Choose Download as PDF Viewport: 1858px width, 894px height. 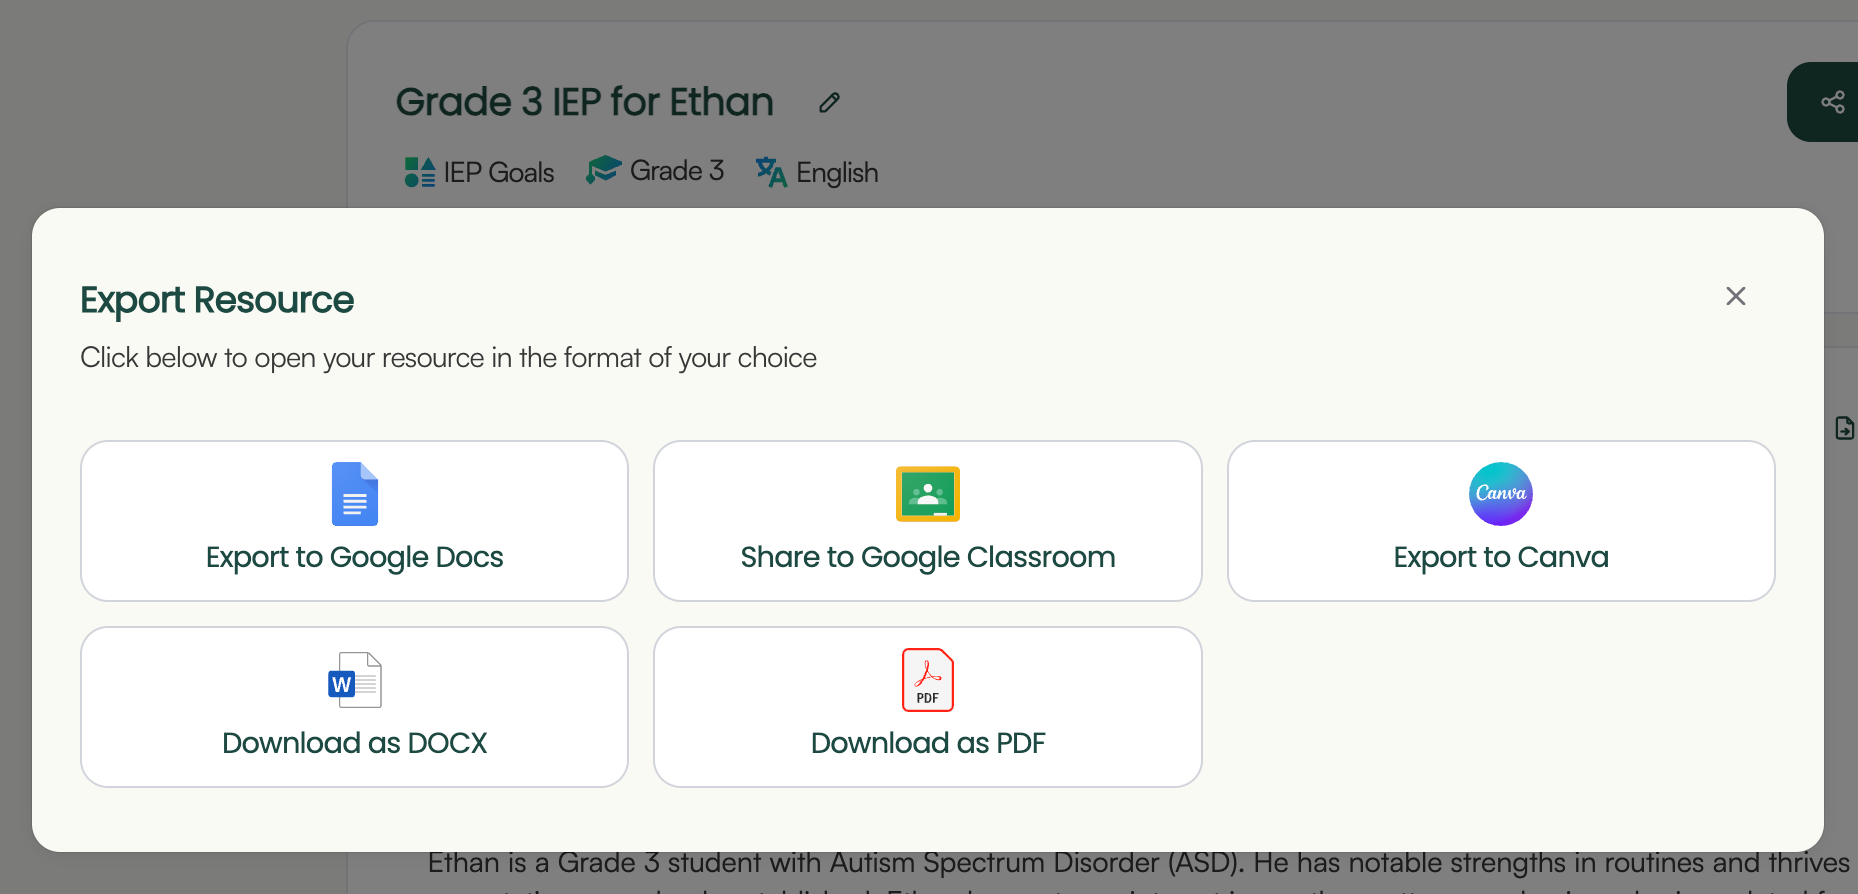click(927, 743)
